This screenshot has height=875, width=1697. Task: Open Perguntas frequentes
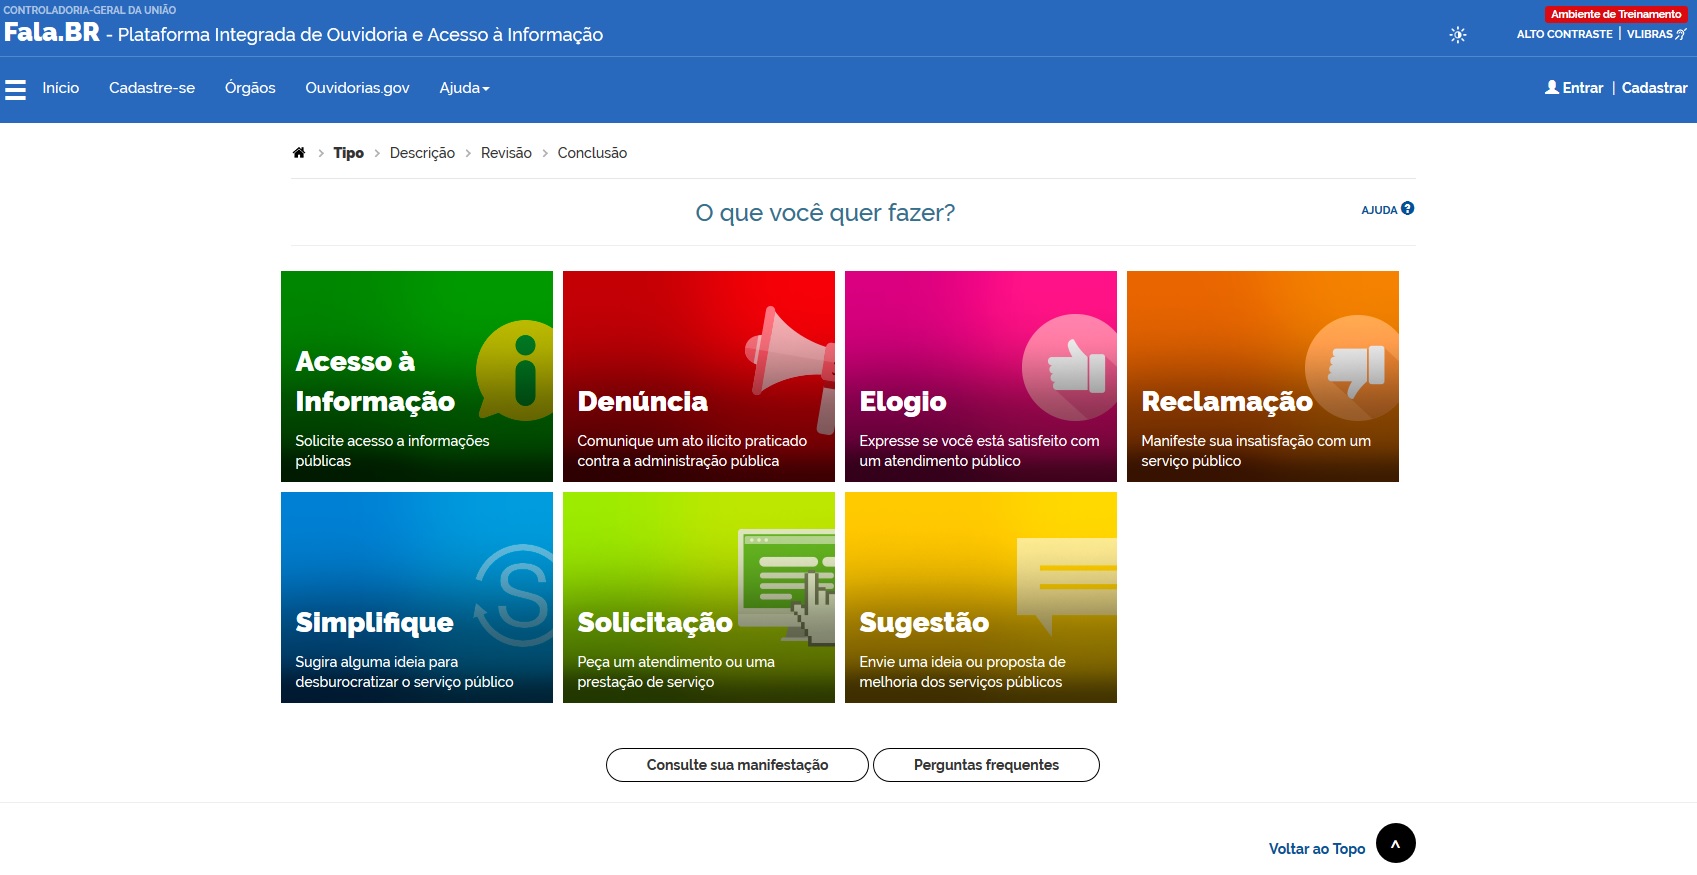(x=986, y=765)
